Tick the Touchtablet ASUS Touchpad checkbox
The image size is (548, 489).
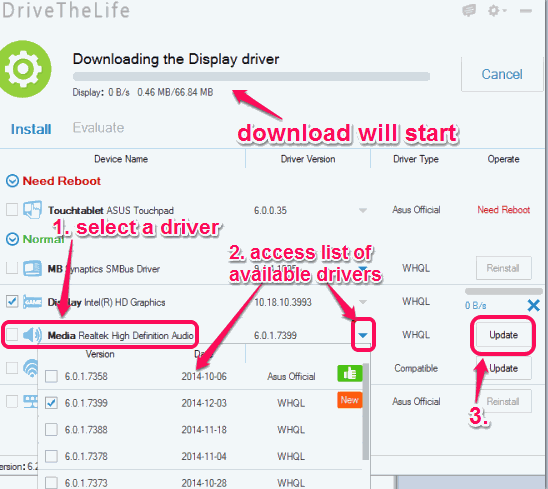coord(12,210)
